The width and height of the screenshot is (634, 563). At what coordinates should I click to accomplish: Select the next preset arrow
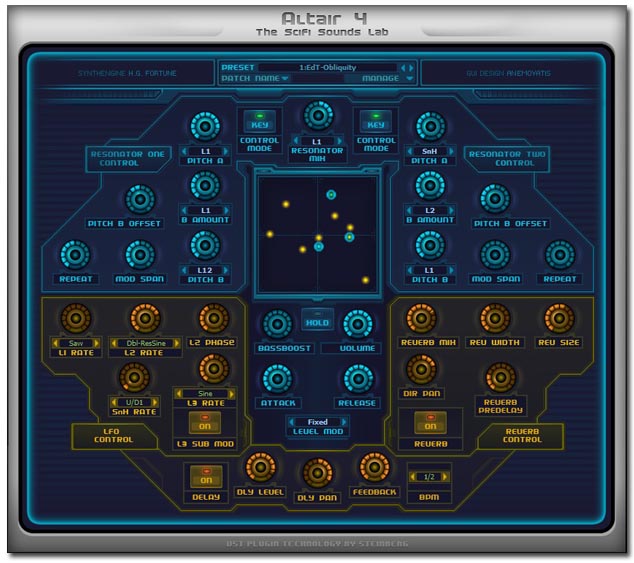[411, 68]
